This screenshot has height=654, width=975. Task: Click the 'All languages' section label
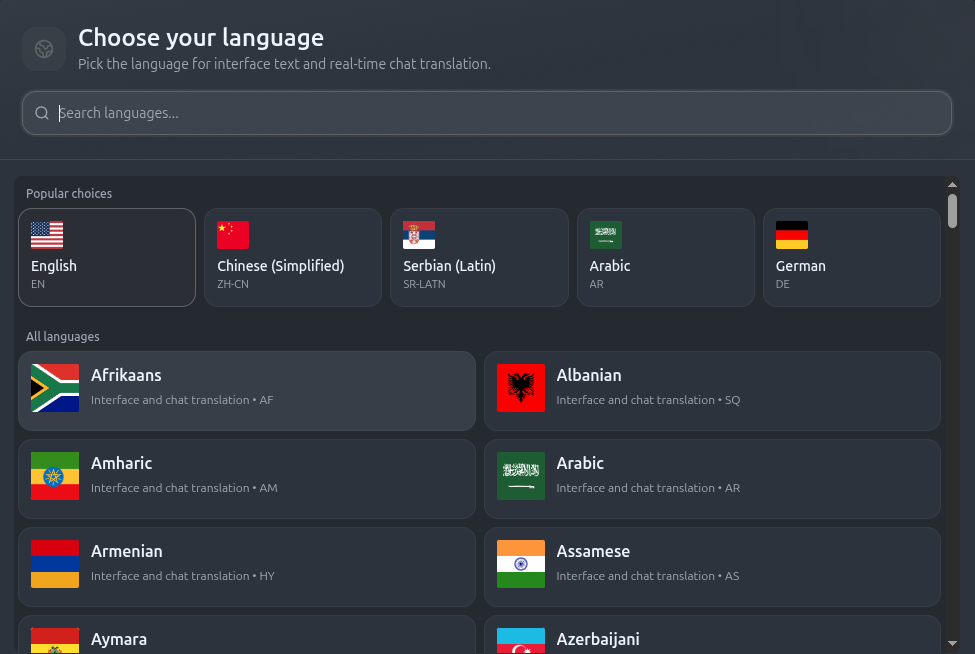(63, 336)
